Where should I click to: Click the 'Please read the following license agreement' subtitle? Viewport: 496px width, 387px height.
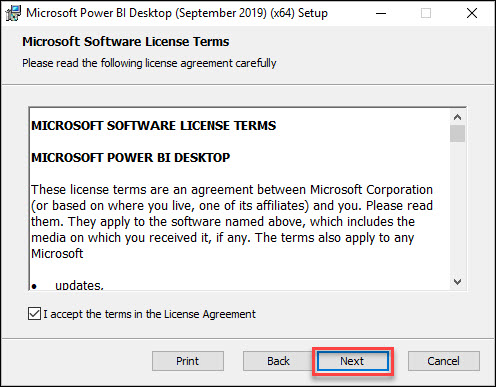[x=149, y=63]
